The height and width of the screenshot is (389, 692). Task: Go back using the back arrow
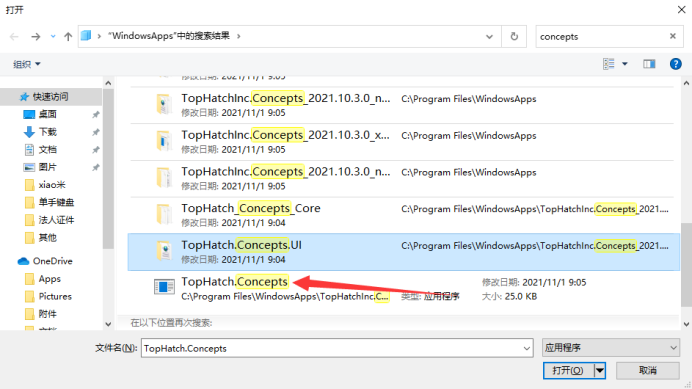tap(14, 37)
